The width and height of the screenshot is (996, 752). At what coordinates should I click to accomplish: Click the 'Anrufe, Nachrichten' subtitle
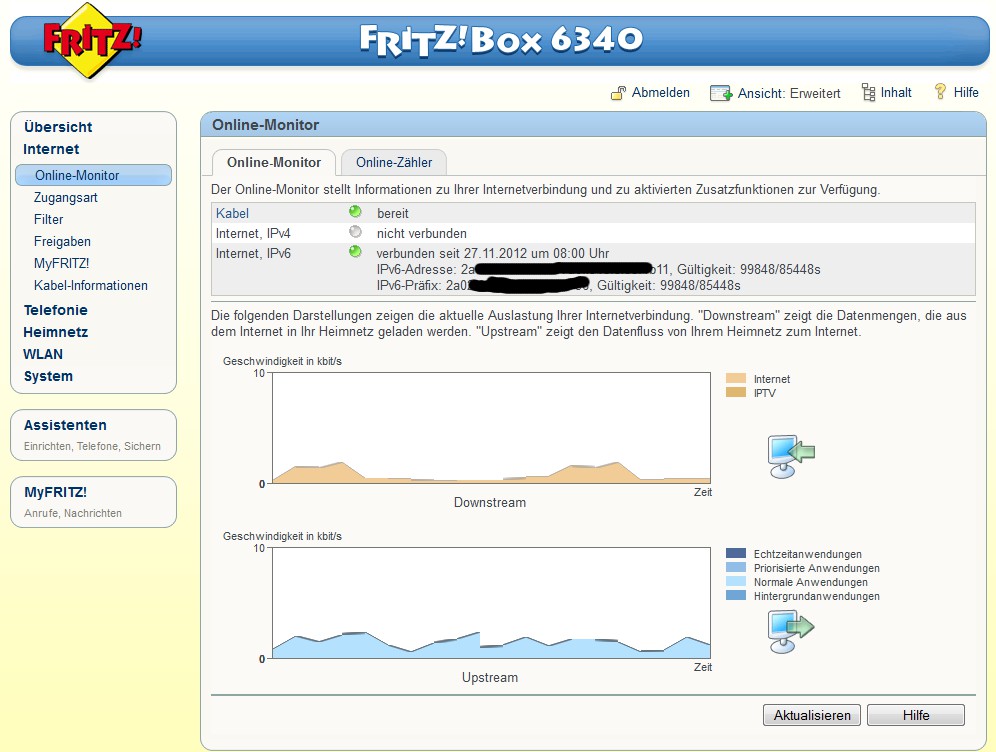coord(72,513)
